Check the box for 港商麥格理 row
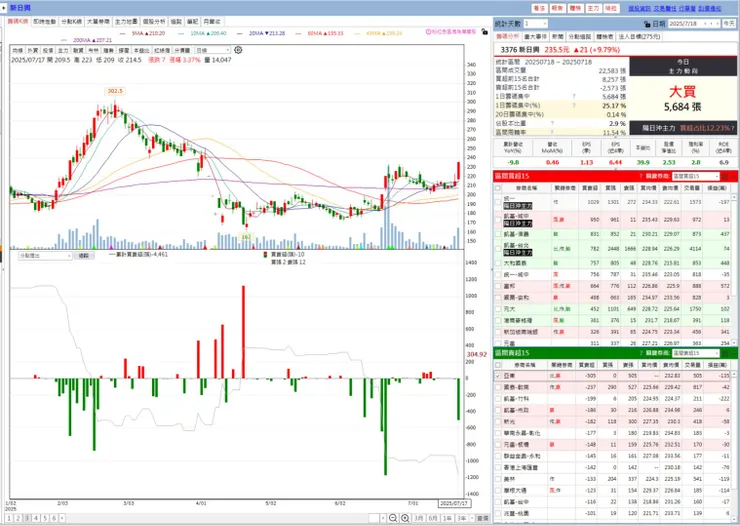This screenshot has height=526, width=740. pos(498,320)
